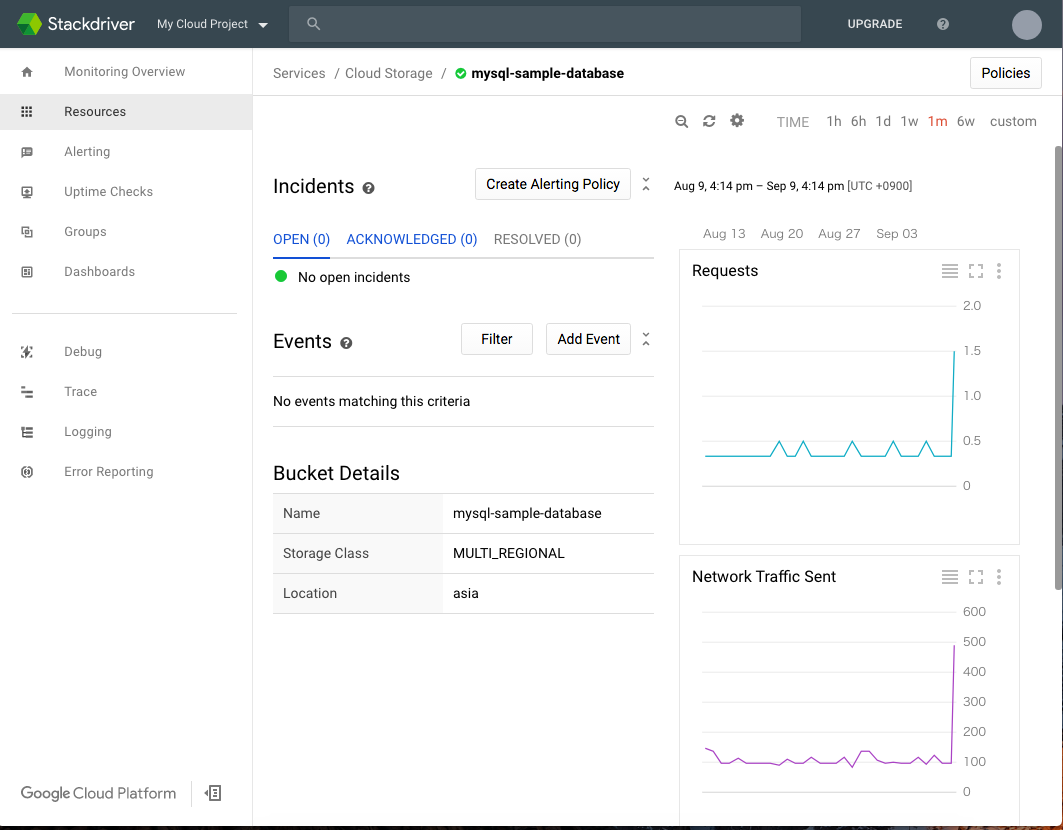Image resolution: width=1063 pixels, height=830 pixels.
Task: Open Debug menu item
Action: (126, 352)
